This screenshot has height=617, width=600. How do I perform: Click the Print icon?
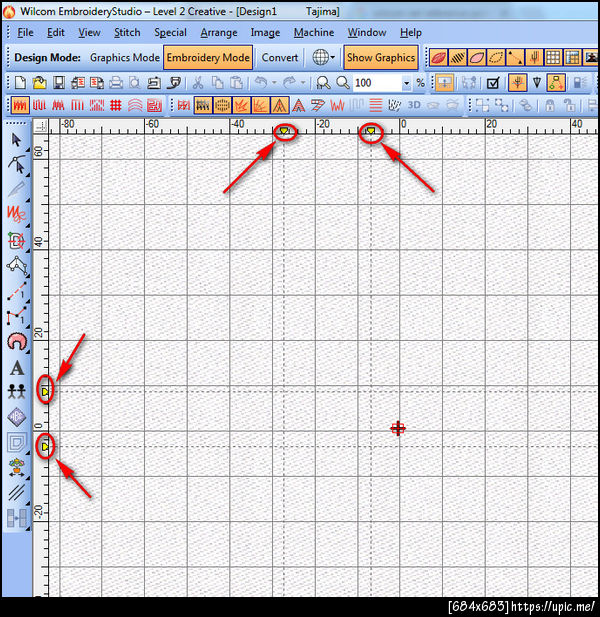click(x=116, y=83)
